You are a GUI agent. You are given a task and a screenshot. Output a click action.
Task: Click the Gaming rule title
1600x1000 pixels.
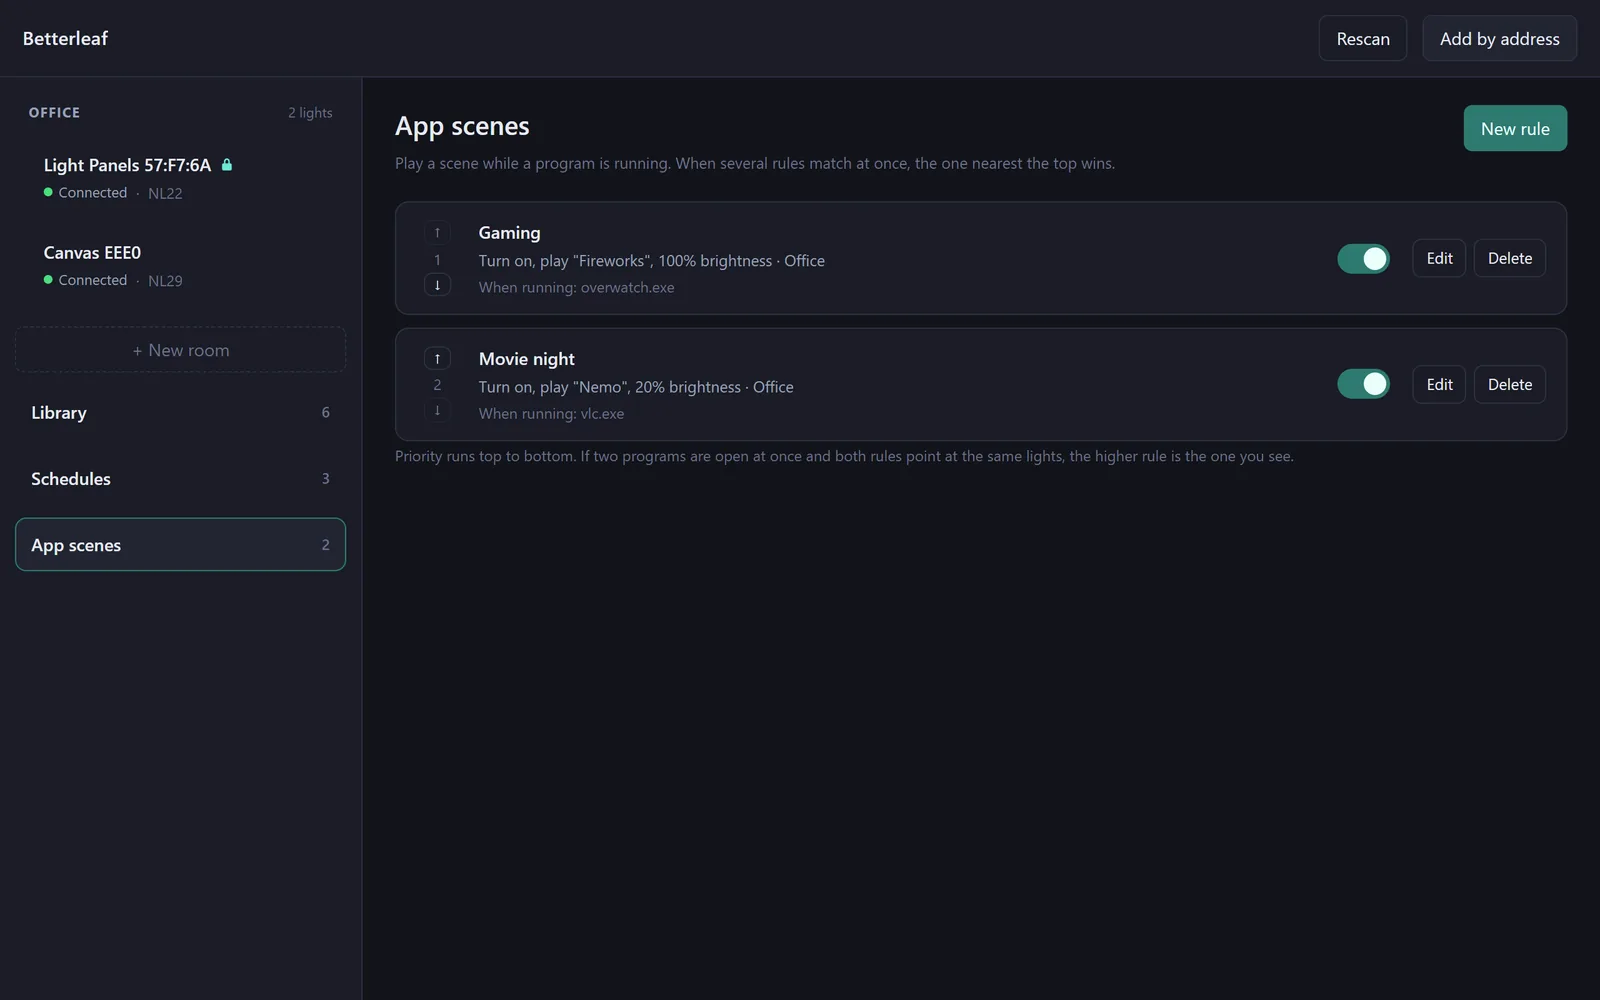(x=509, y=233)
